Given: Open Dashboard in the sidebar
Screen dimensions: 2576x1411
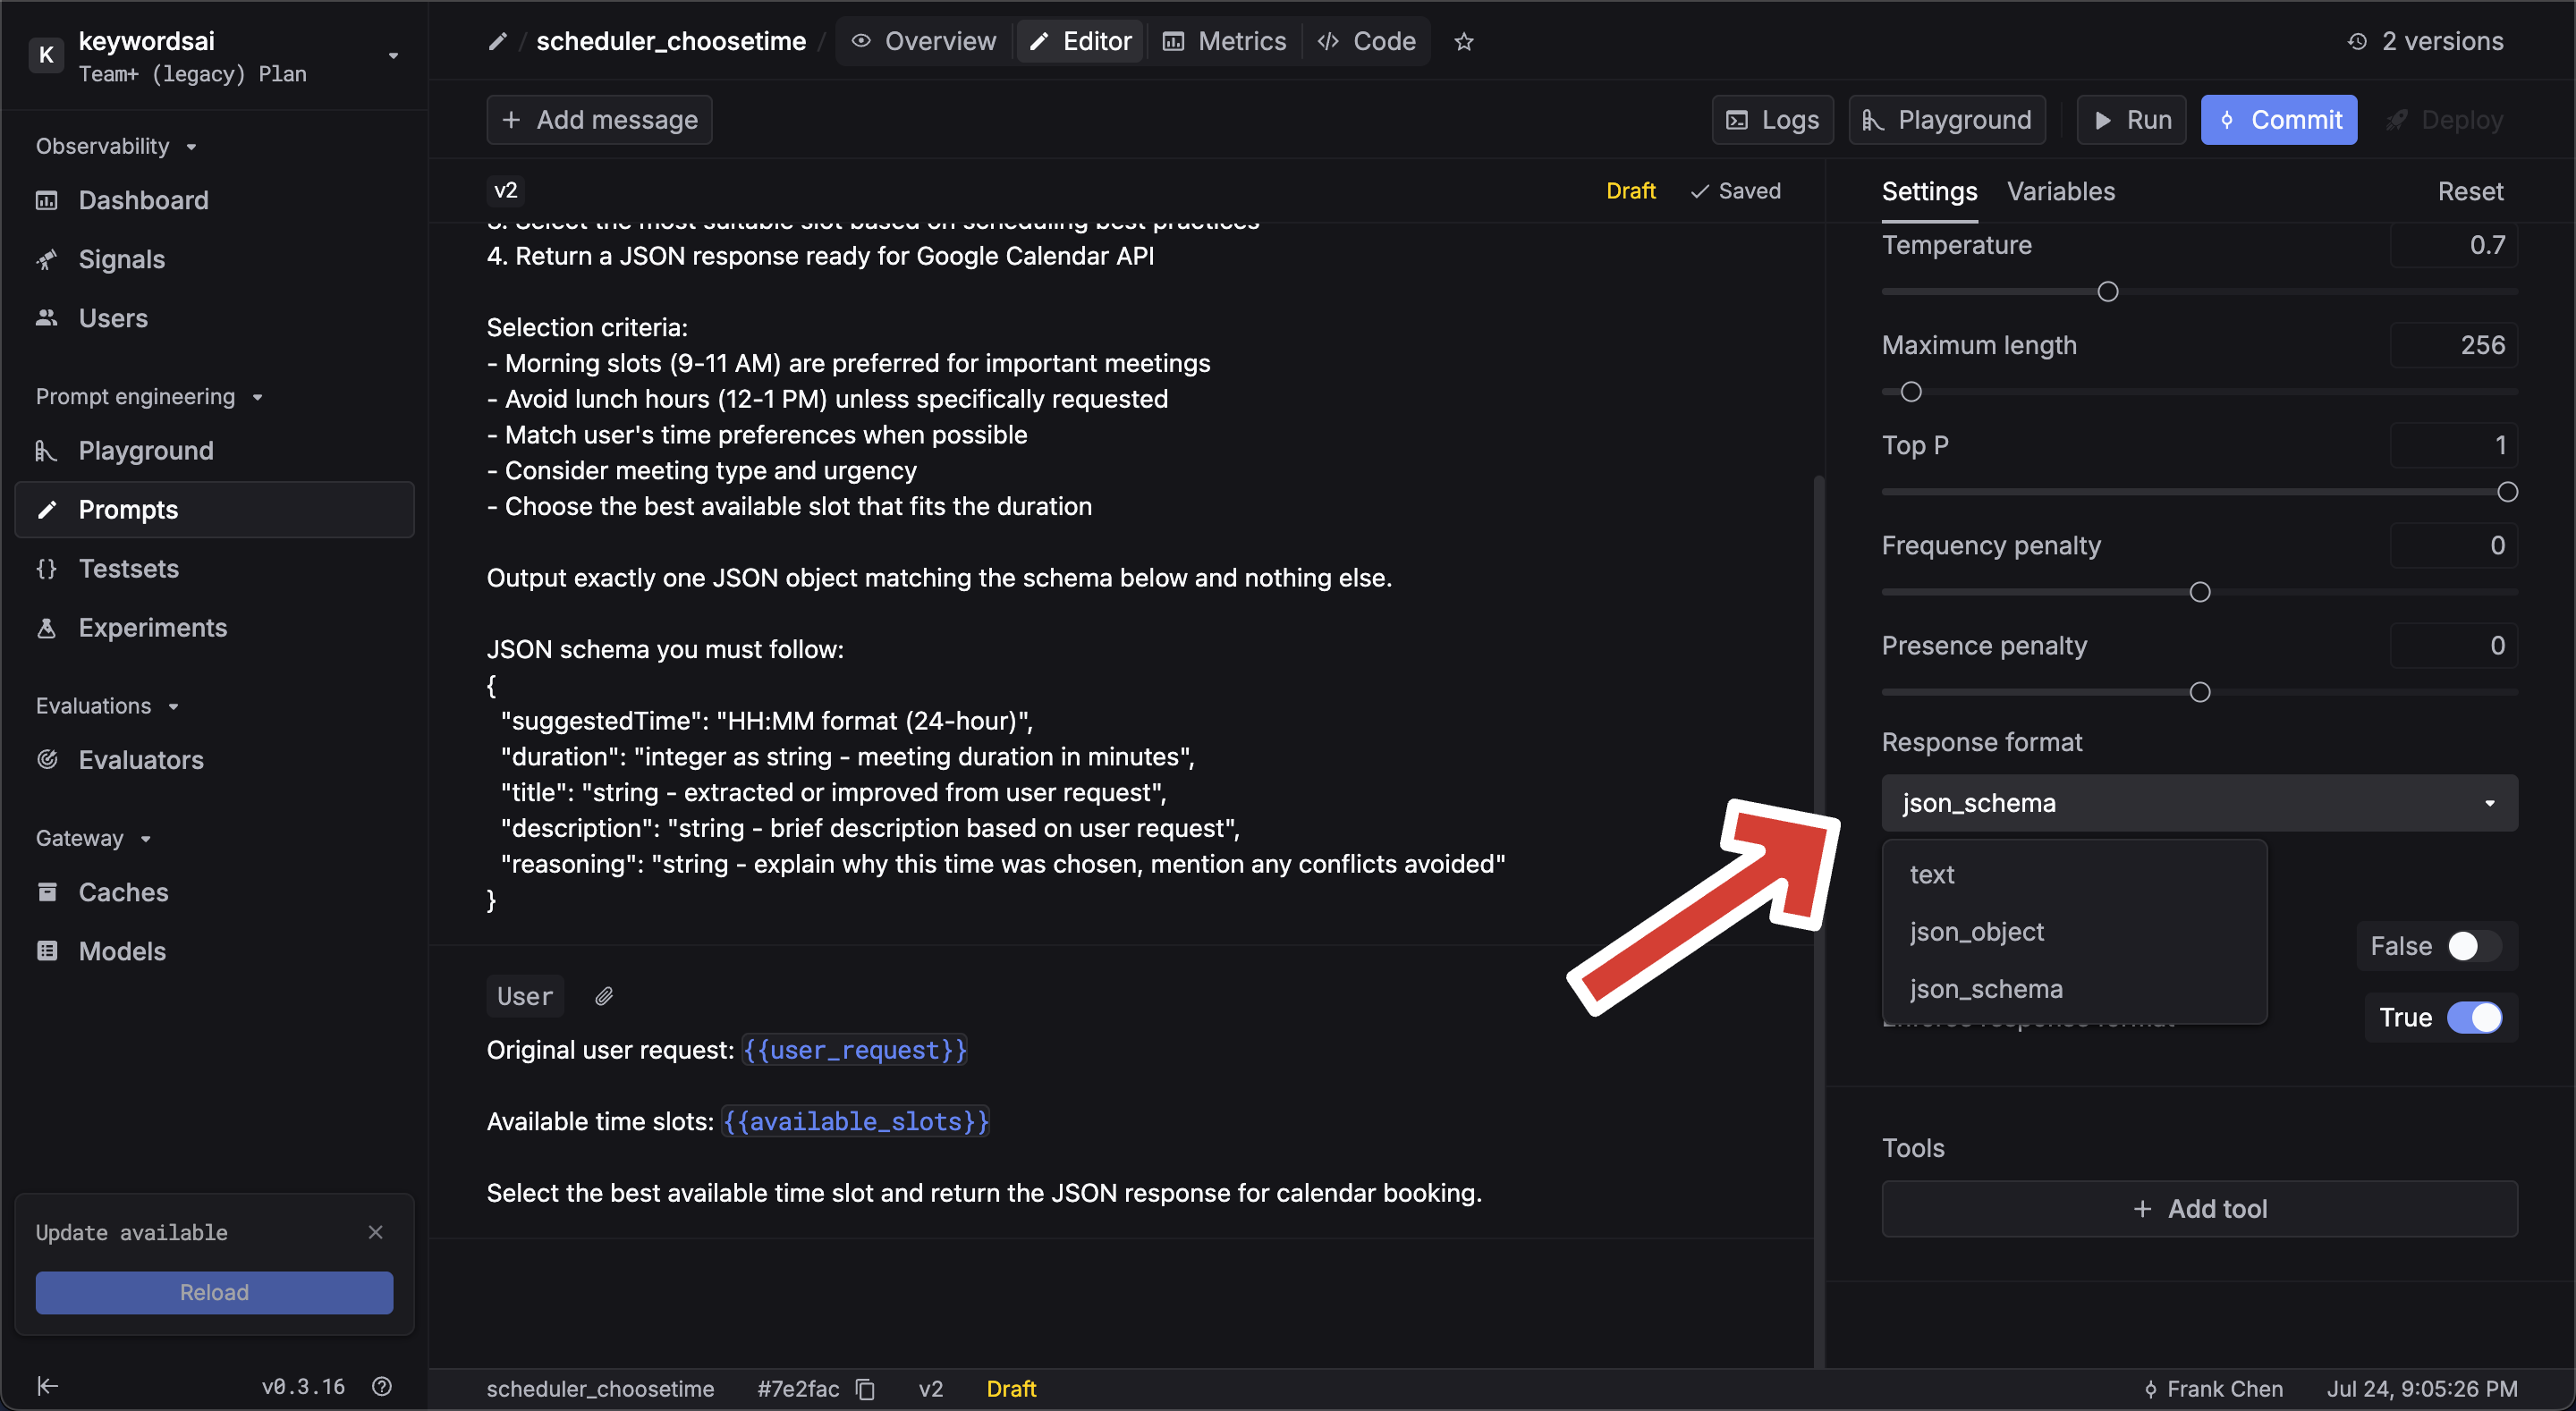Looking at the screenshot, I should click(x=214, y=200).
